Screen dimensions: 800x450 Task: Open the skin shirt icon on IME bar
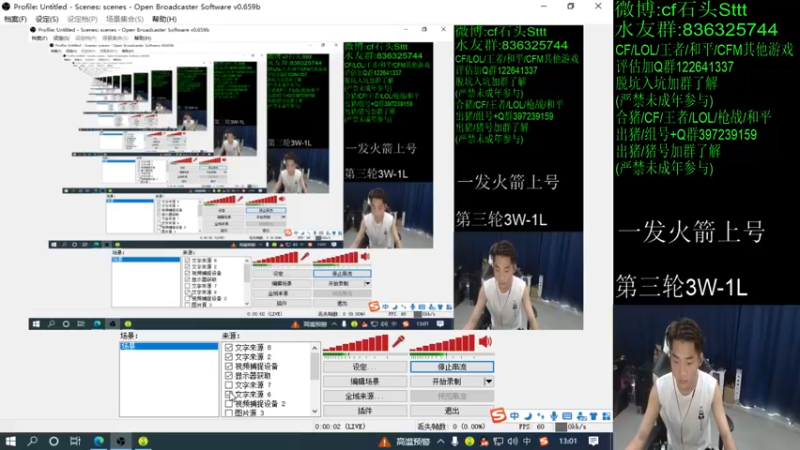click(x=593, y=416)
